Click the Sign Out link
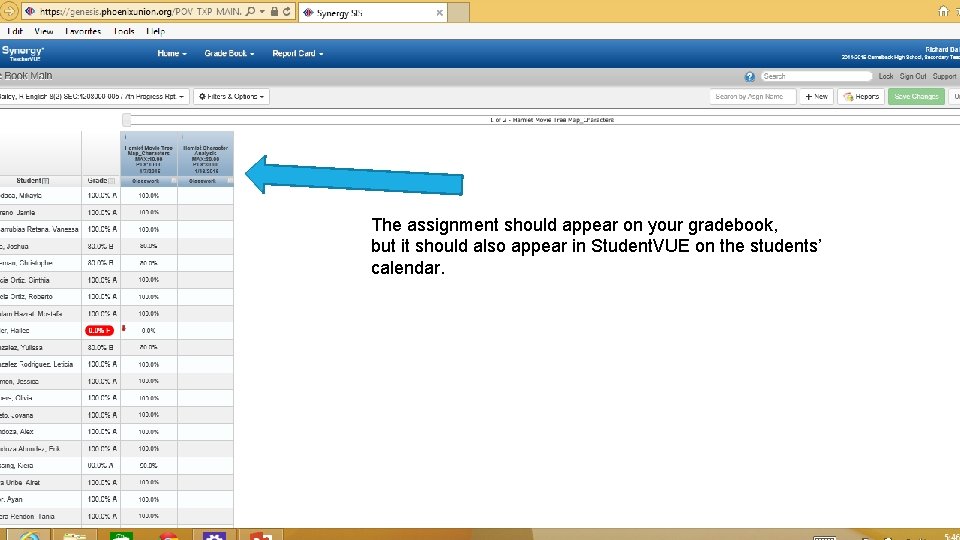 (x=912, y=77)
